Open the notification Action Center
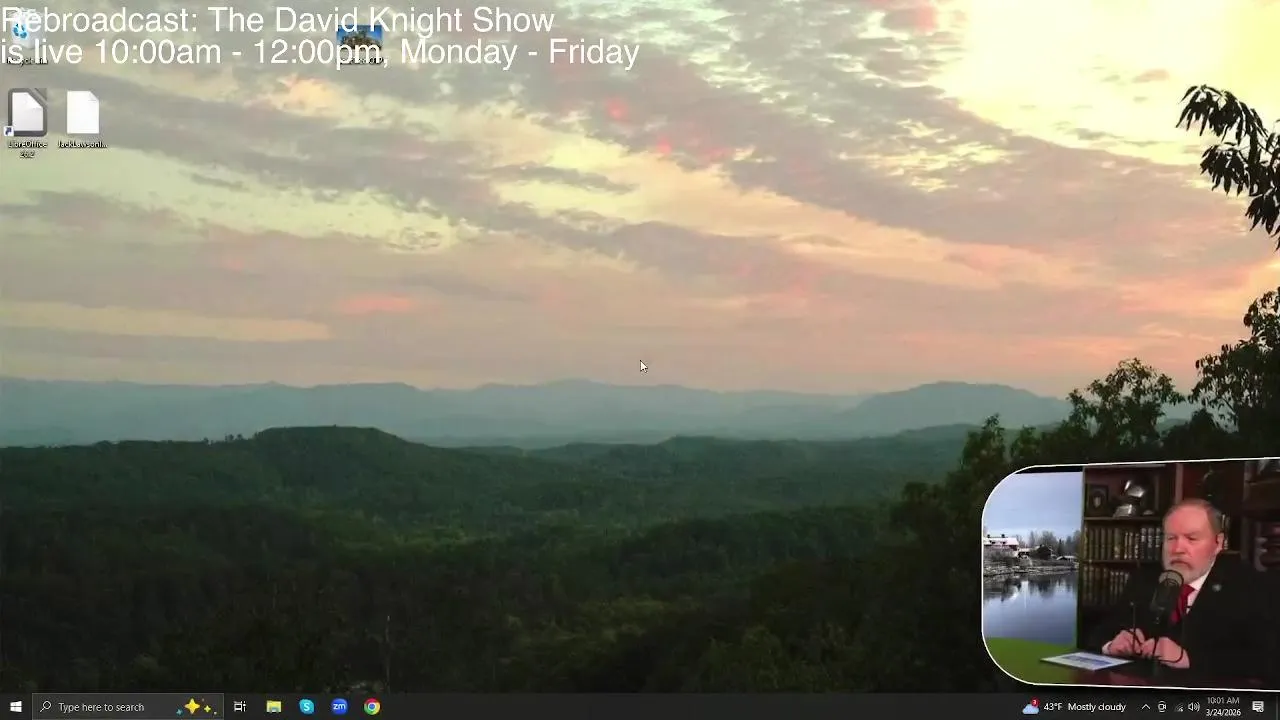The image size is (1280, 720). click(x=1258, y=707)
